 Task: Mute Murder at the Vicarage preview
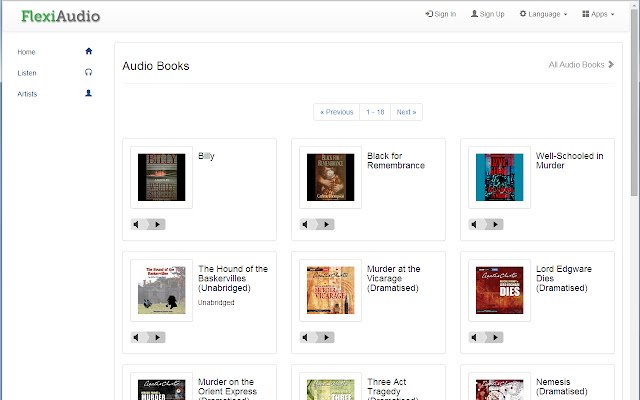[x=305, y=337]
